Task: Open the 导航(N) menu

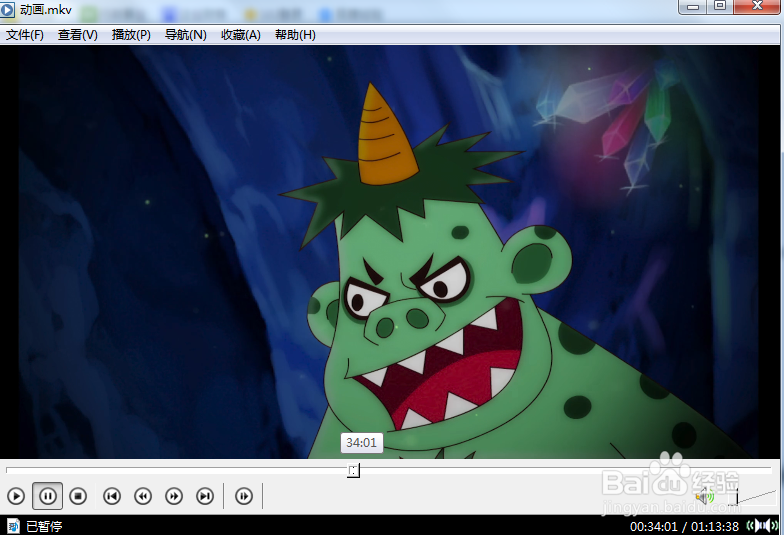Action: tap(186, 35)
